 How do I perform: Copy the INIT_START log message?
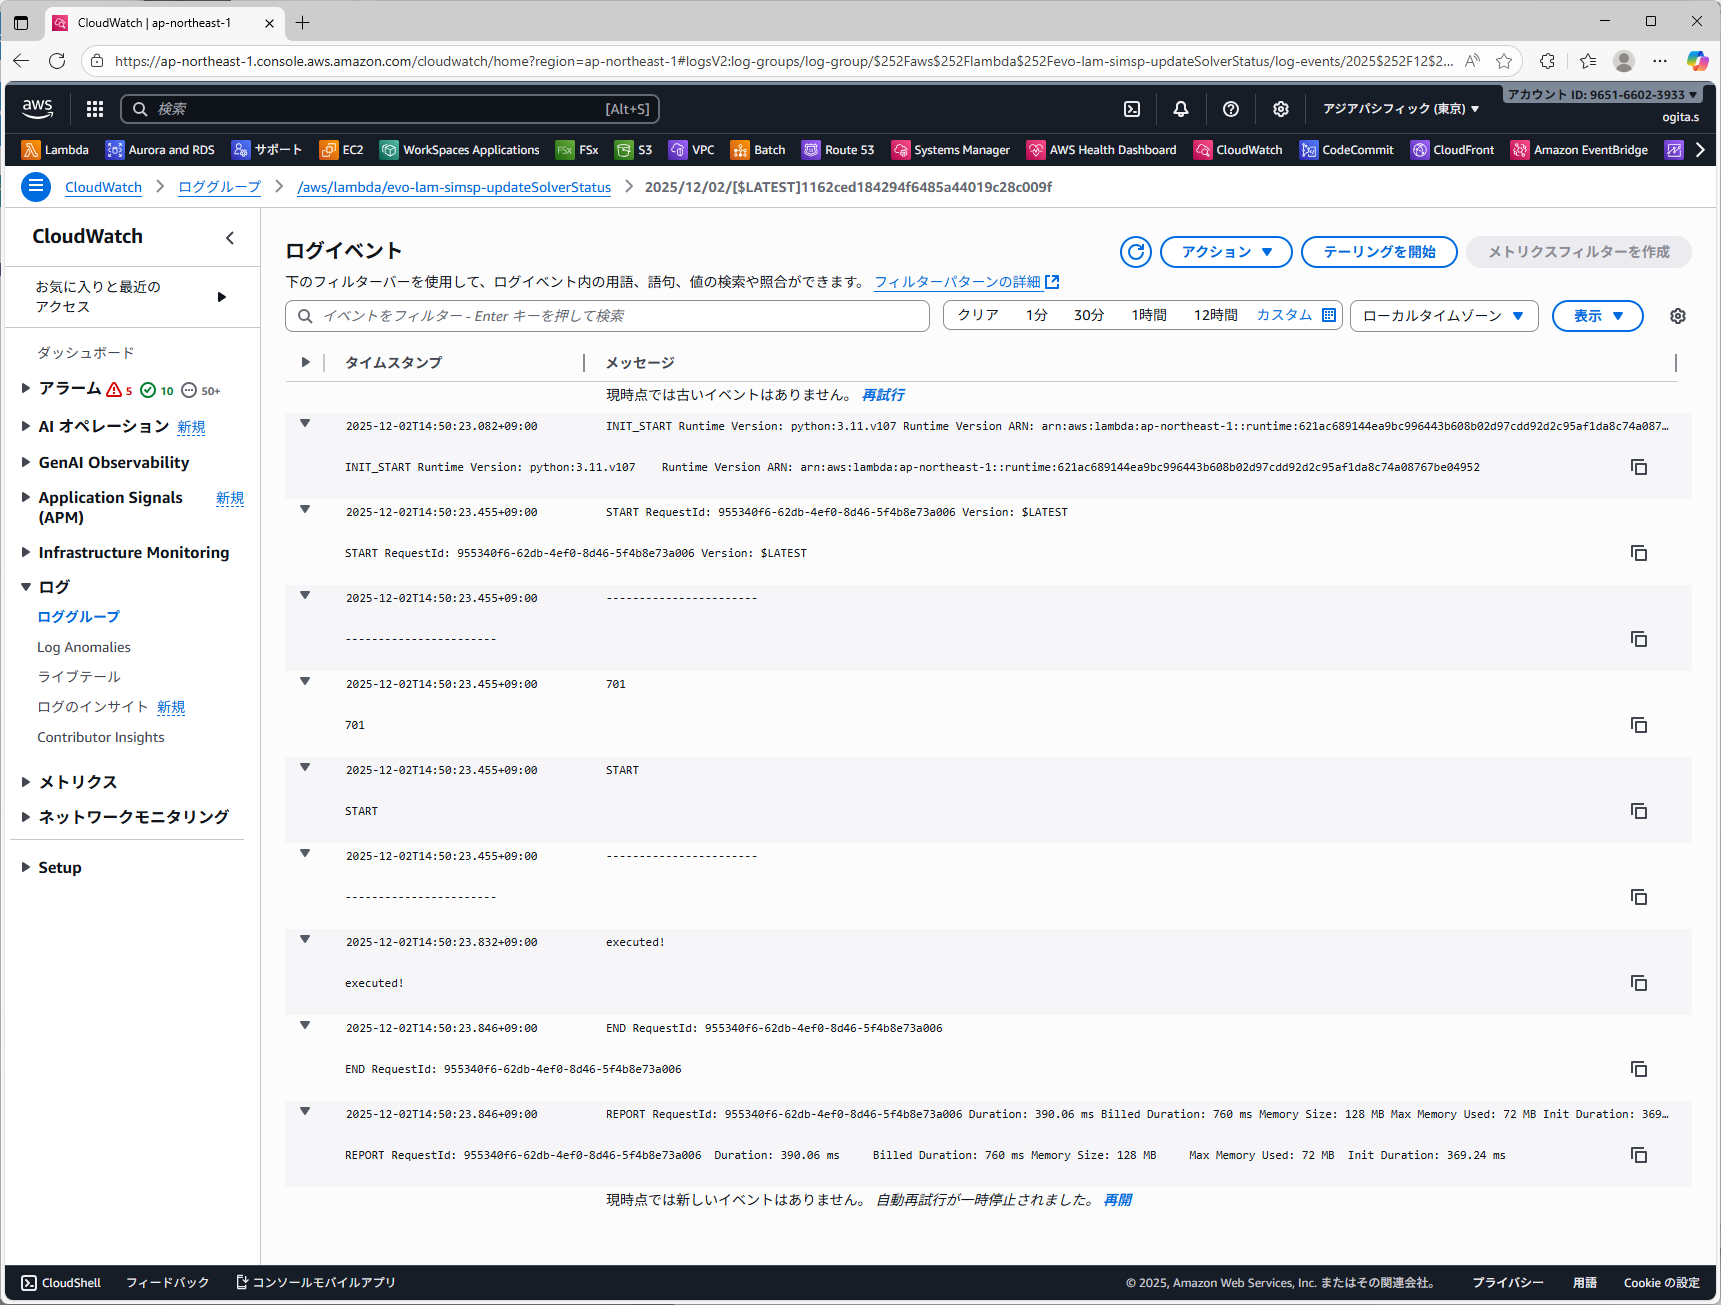pos(1638,467)
